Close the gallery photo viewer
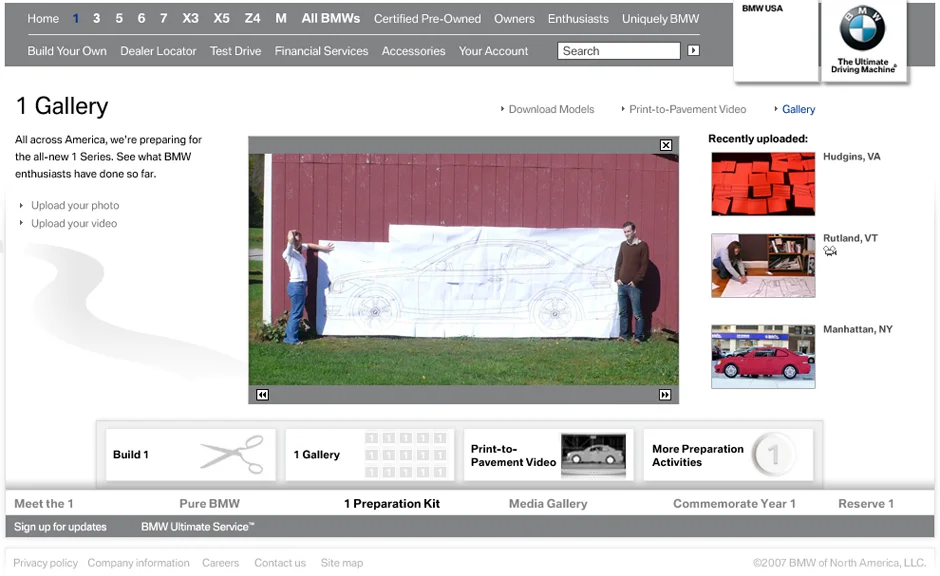The image size is (940, 576). 665,145
